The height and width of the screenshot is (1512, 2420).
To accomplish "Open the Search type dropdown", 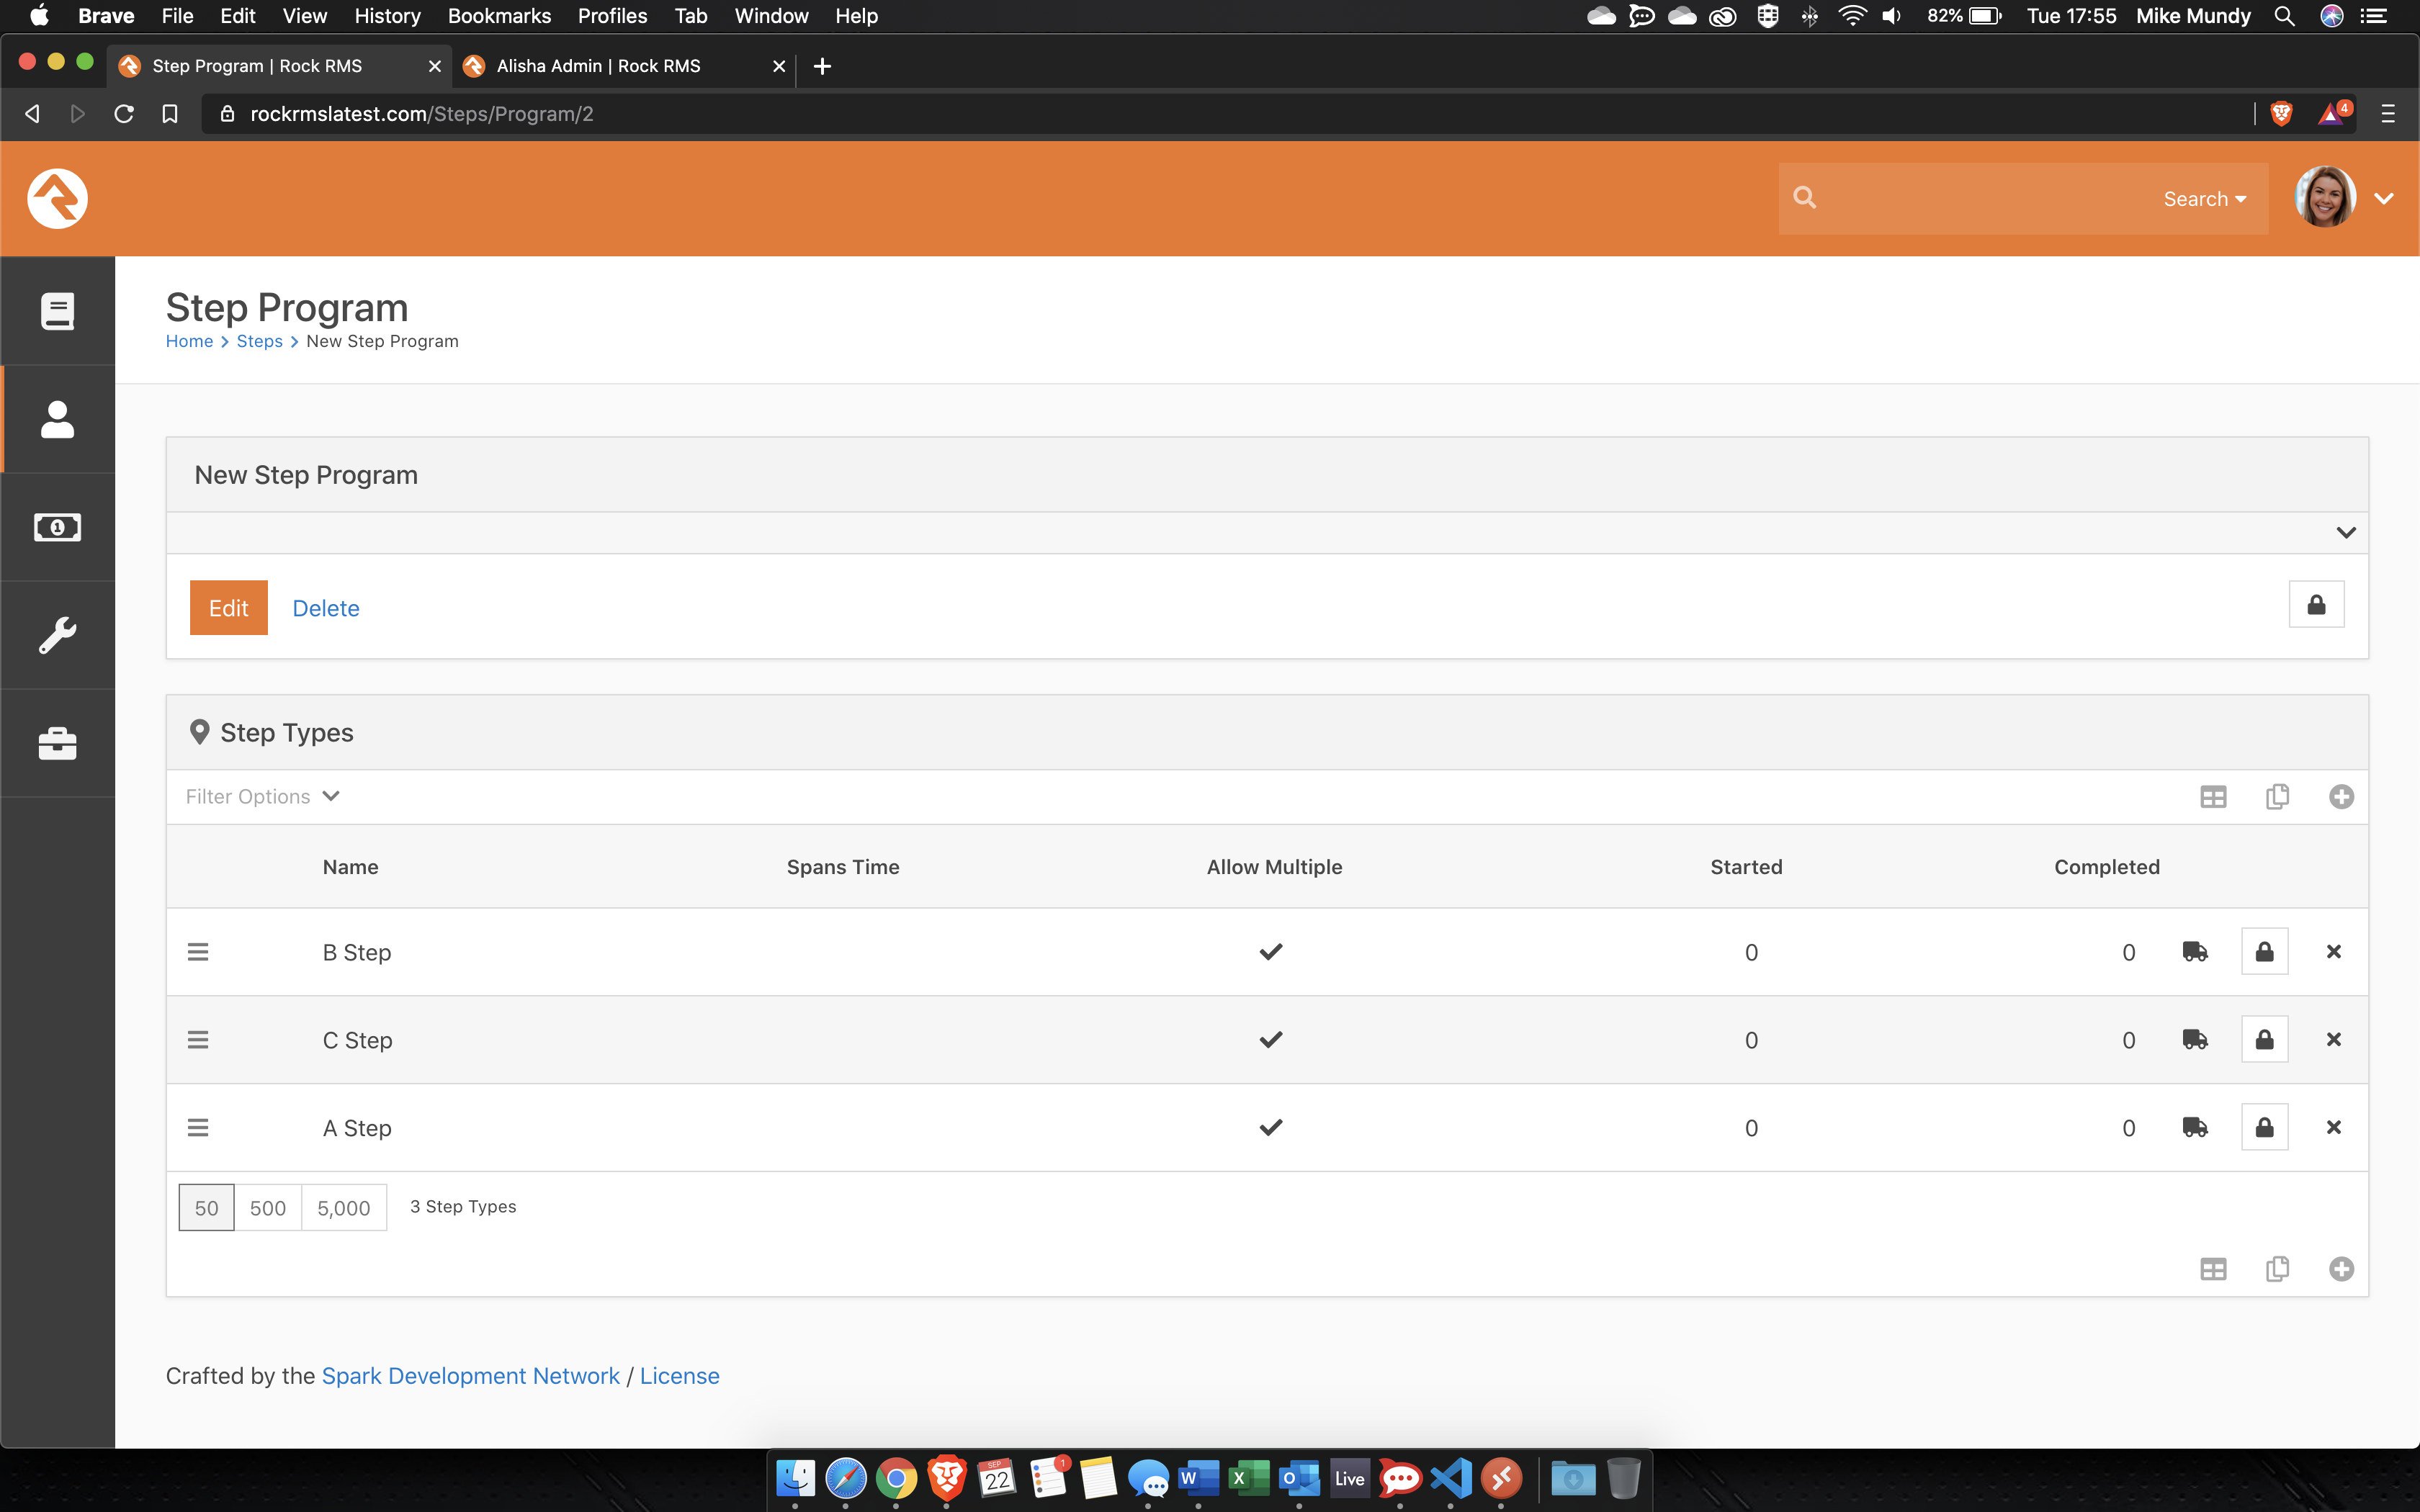I will point(2205,199).
